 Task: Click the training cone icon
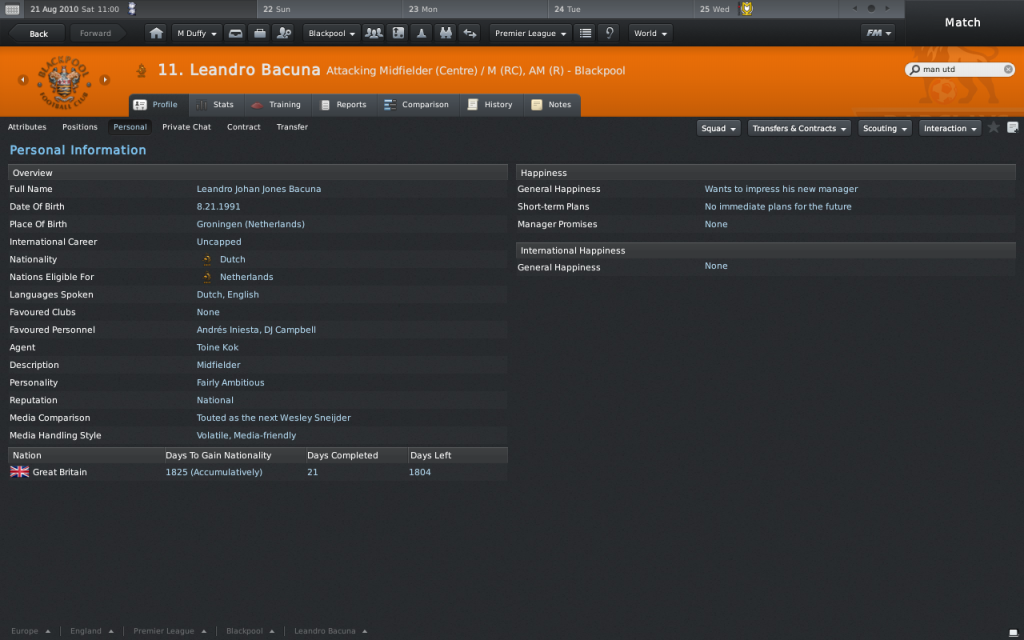pyautogui.click(x=422, y=33)
